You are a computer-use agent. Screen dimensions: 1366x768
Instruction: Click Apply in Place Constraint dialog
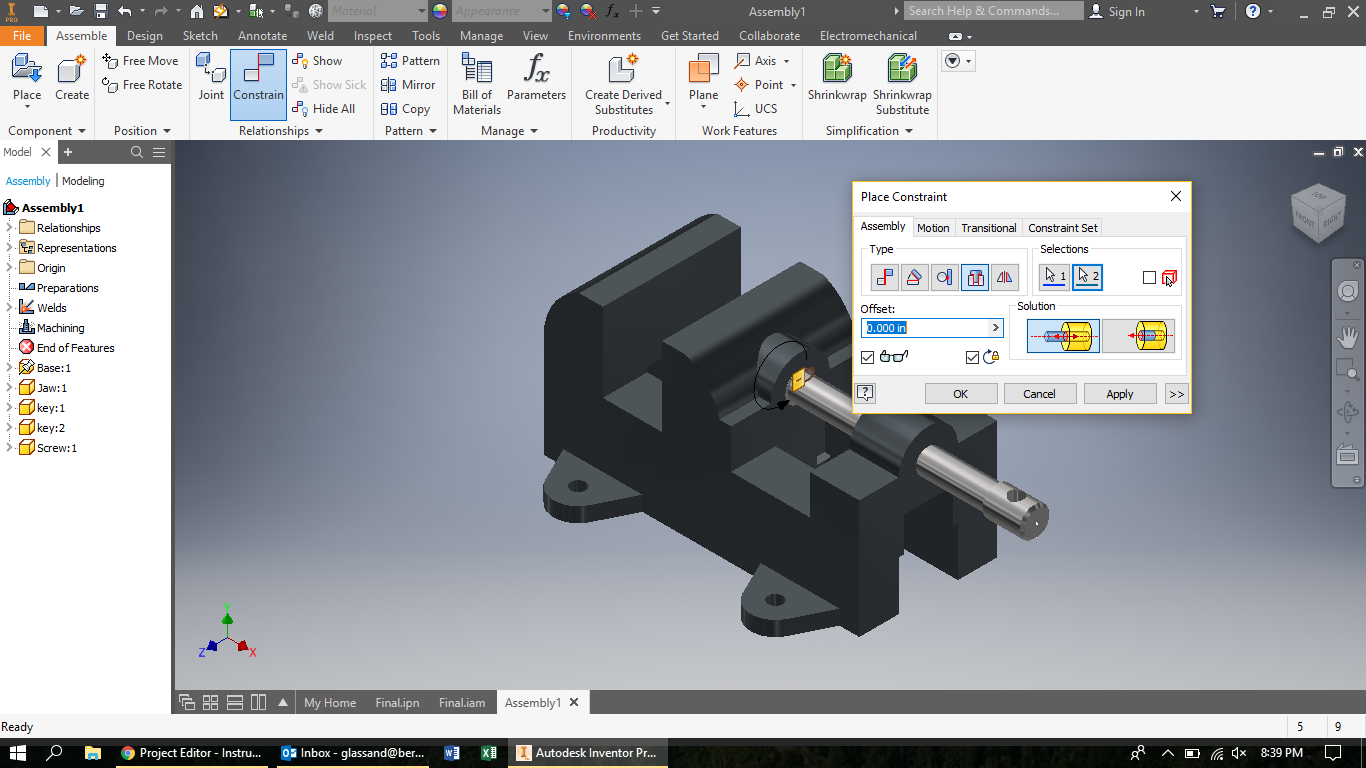tap(1120, 394)
